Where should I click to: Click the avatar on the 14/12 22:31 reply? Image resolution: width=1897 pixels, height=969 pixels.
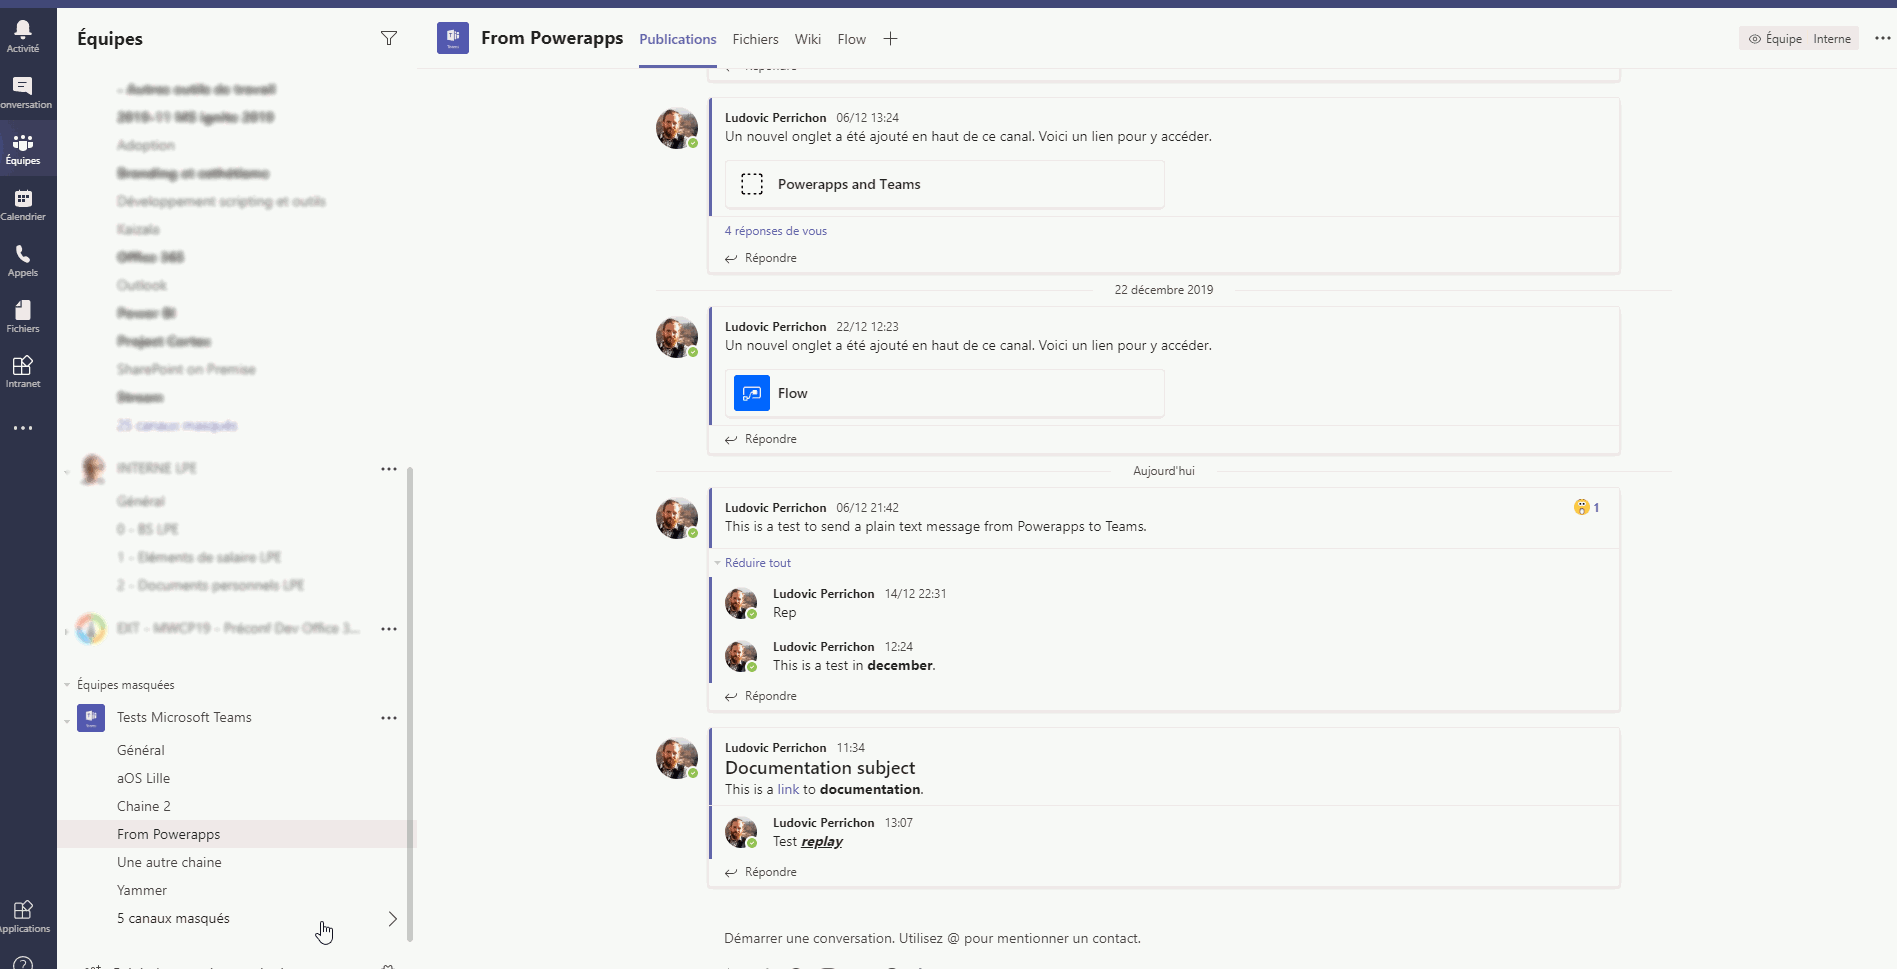tap(741, 603)
